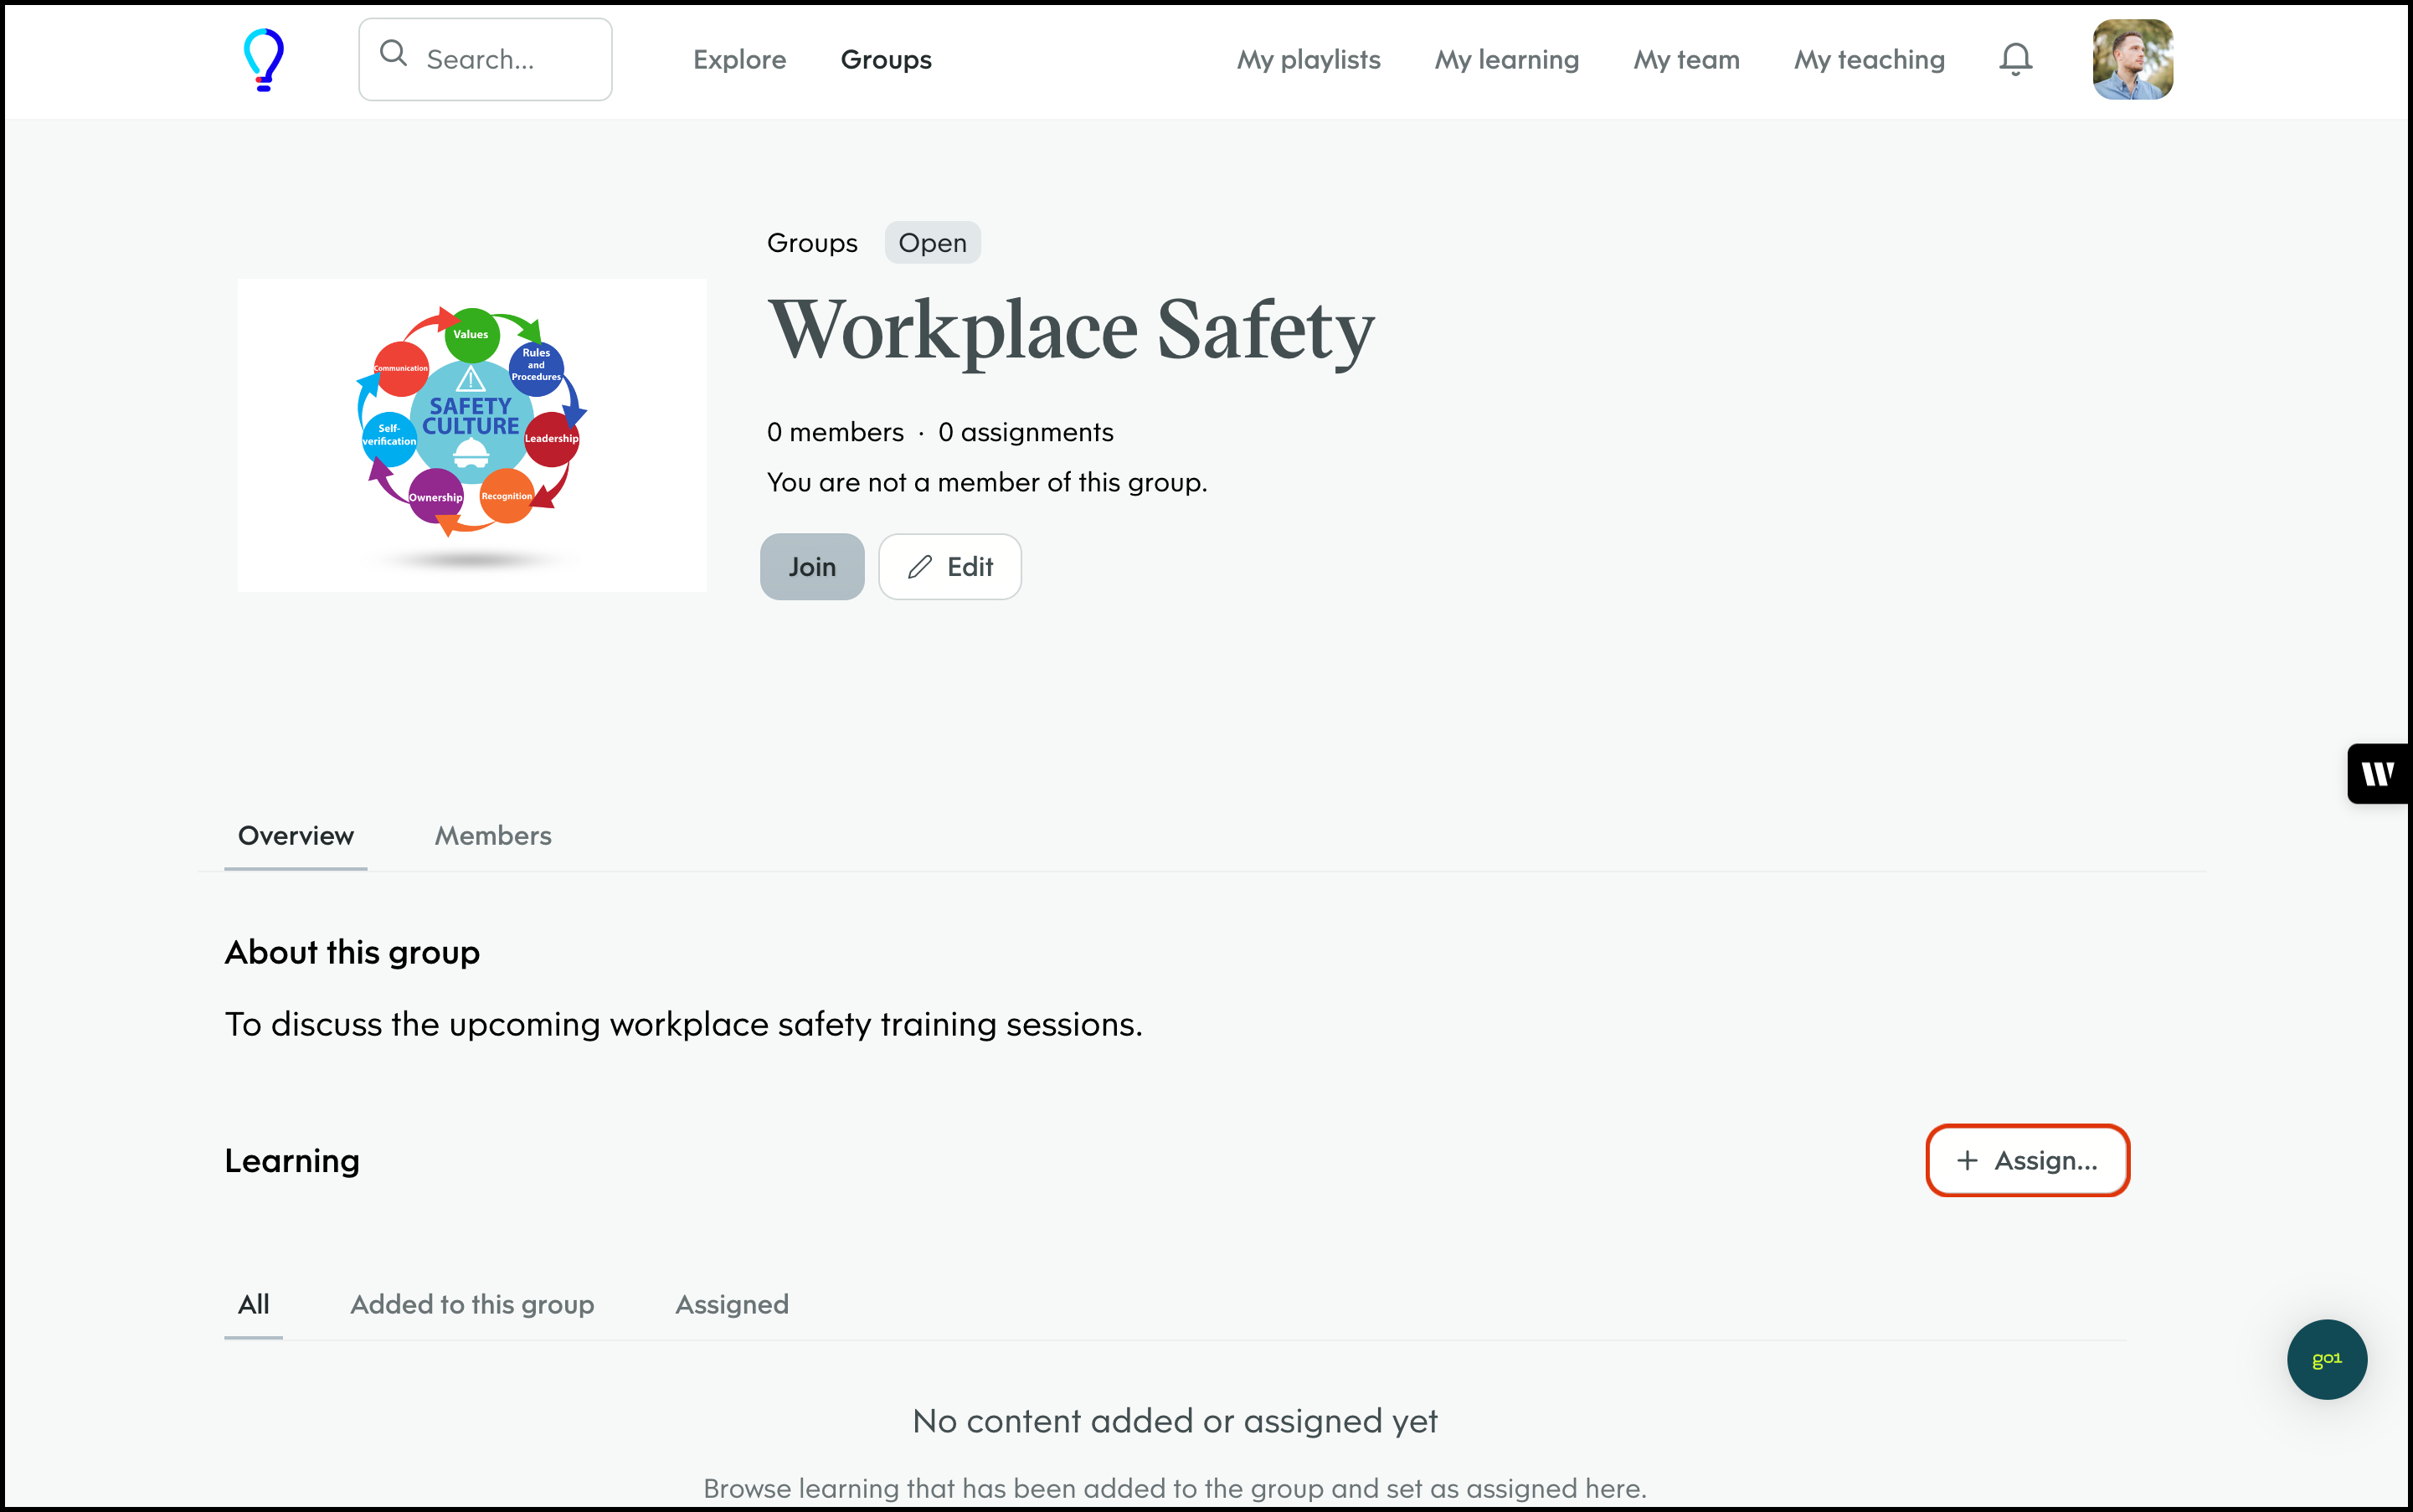Click the Groups breadcrumb link

pos(811,243)
